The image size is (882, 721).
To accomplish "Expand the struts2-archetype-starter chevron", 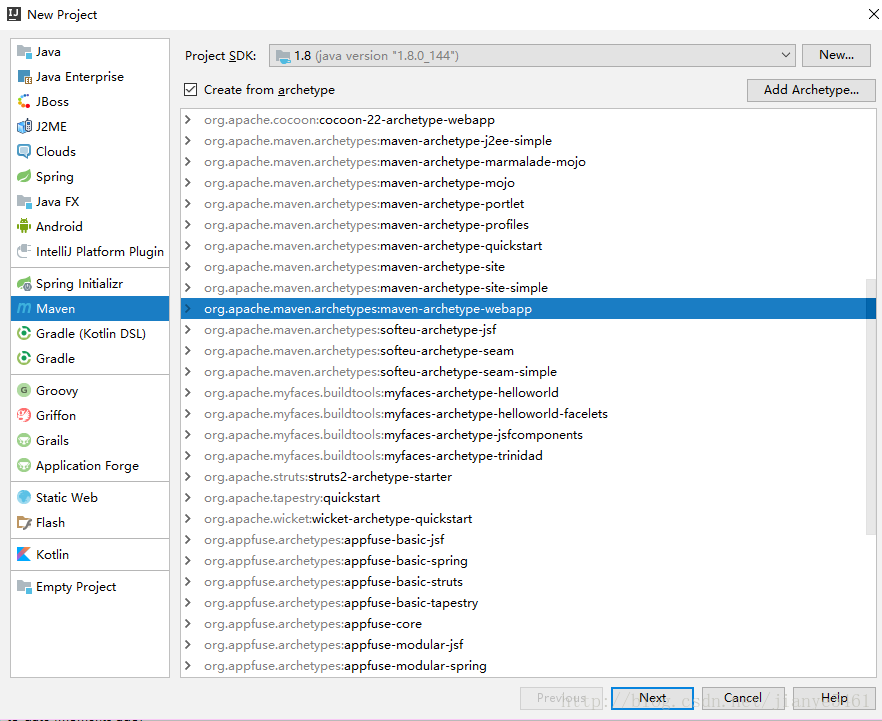I will [x=188, y=477].
